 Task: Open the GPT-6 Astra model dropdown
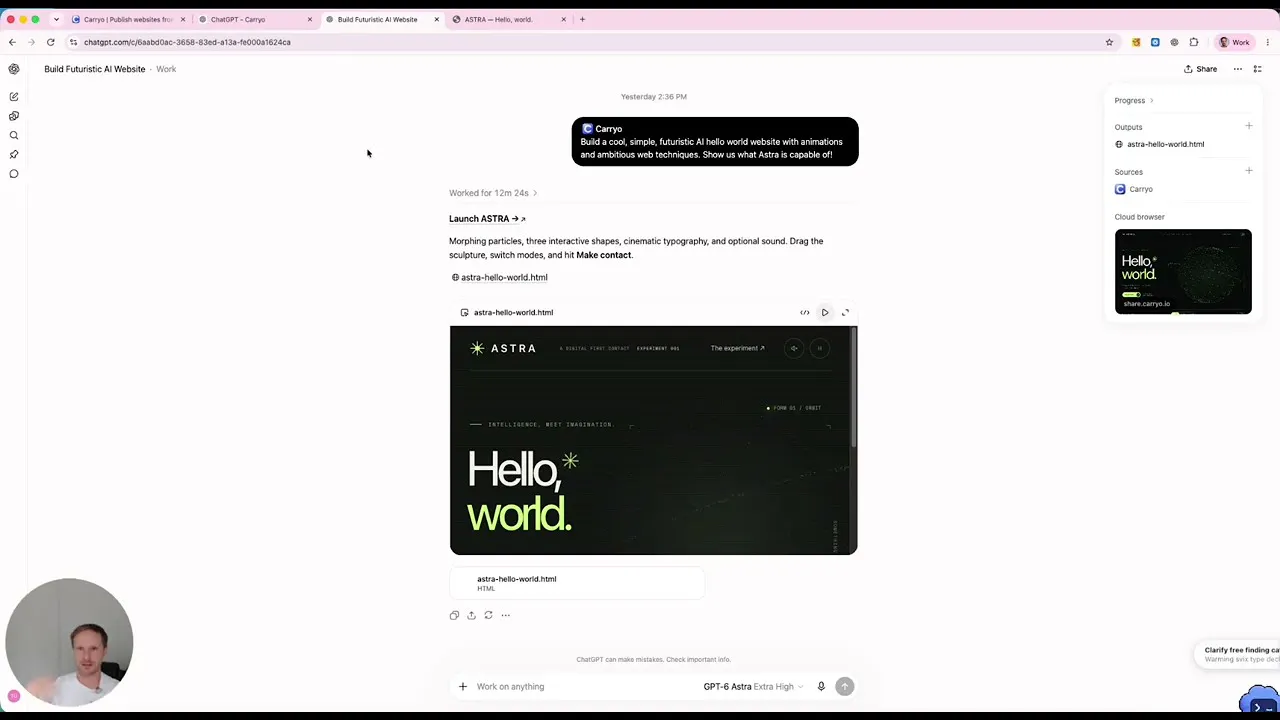click(753, 687)
